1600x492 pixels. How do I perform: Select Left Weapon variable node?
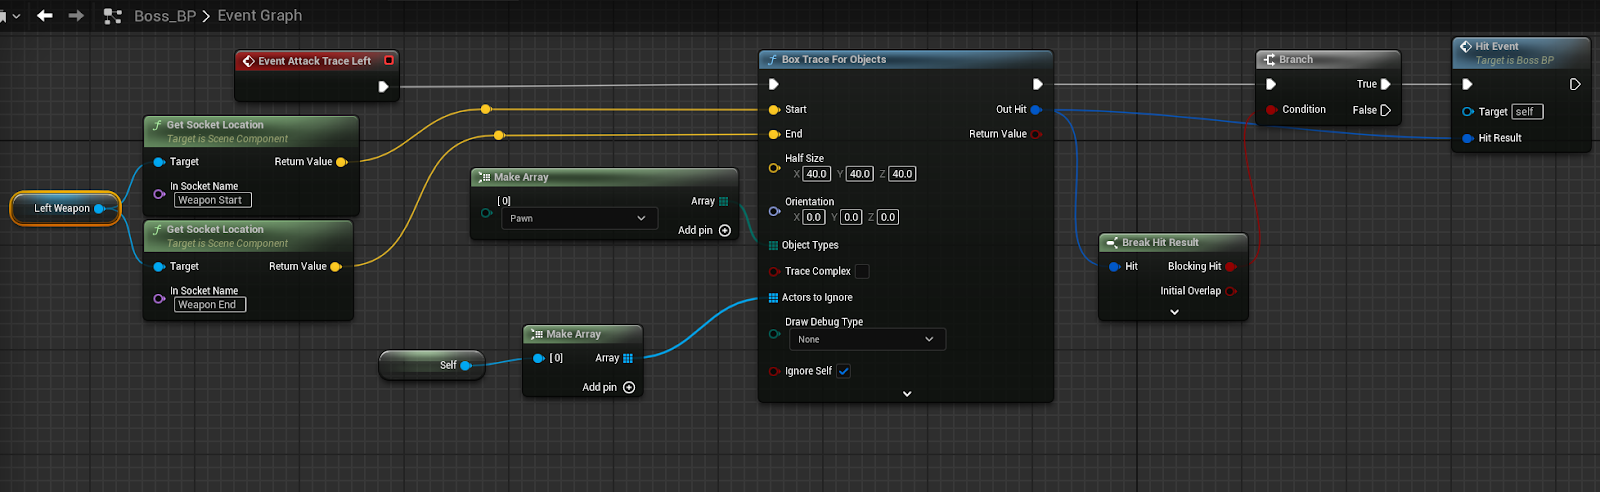[65, 208]
